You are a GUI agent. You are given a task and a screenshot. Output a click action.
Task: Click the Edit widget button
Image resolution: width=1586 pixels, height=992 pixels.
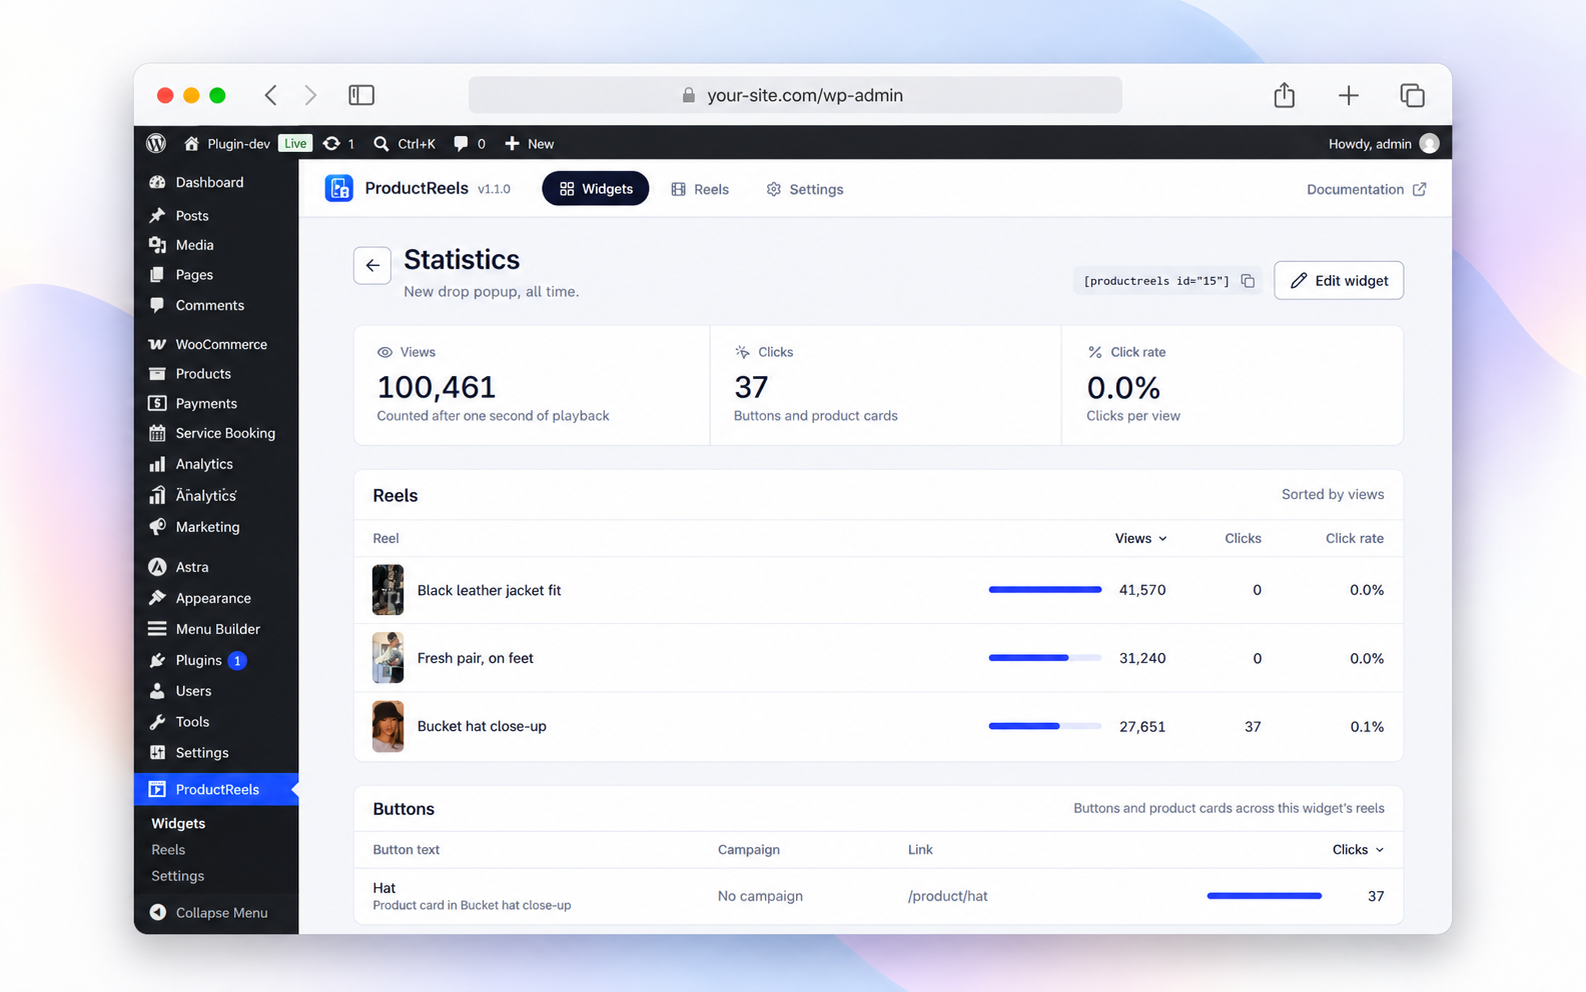1338,280
